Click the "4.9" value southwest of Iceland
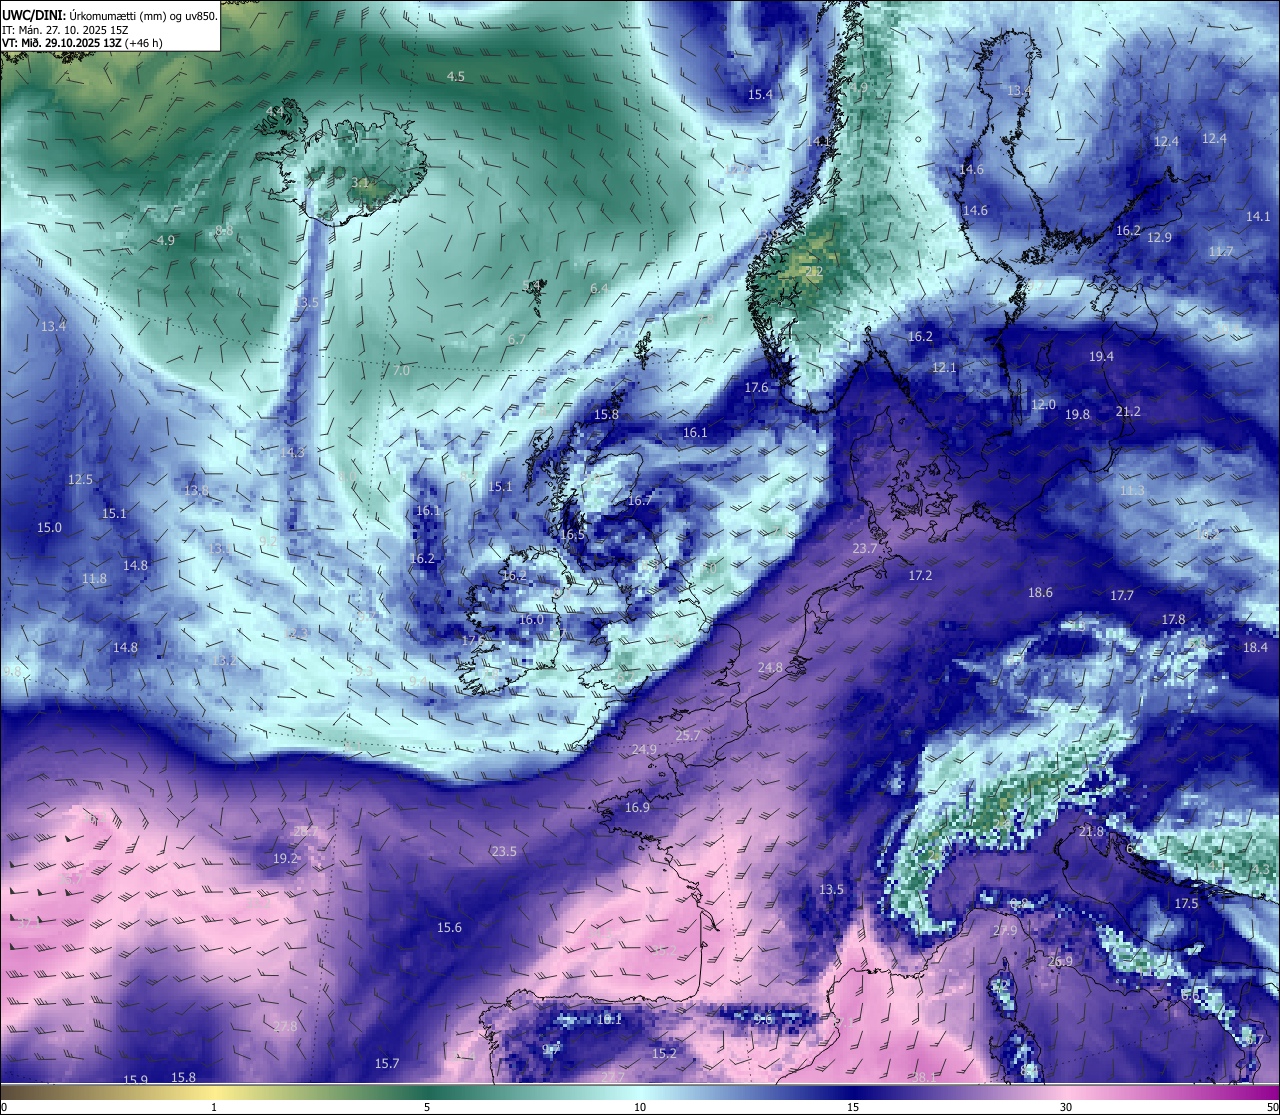This screenshot has height=1115, width=1280. [x=166, y=241]
